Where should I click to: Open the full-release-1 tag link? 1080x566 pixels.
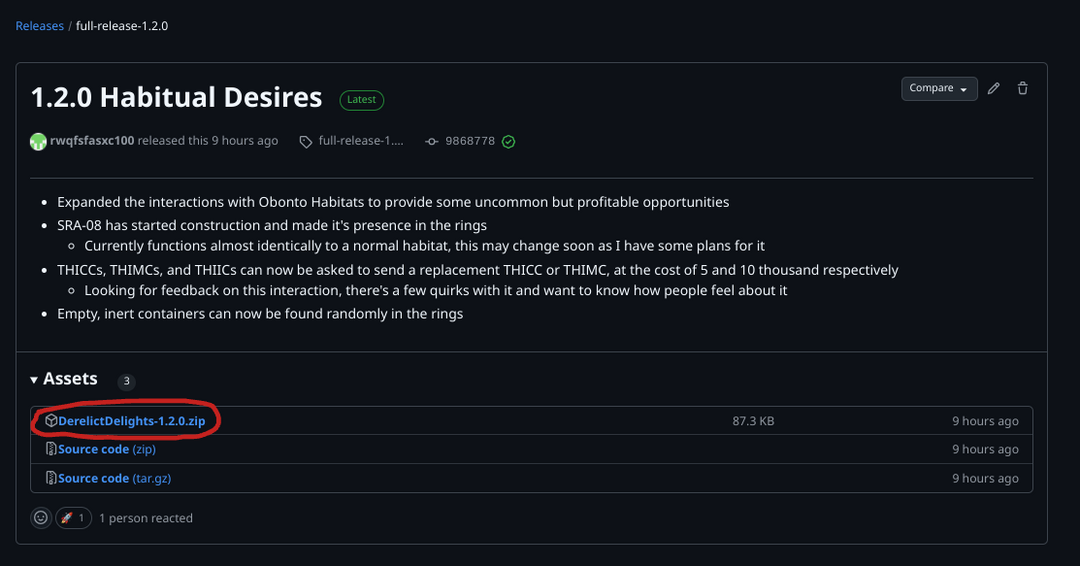coord(361,141)
